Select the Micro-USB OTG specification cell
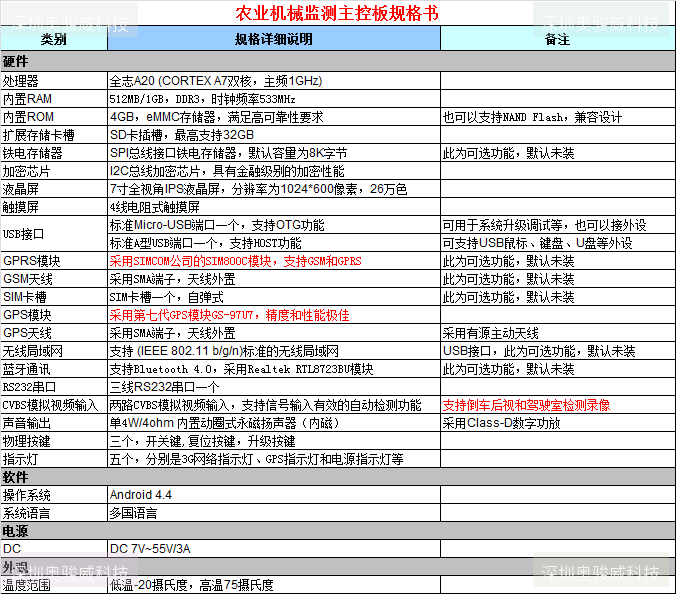676x594 pixels. [x=274, y=225]
